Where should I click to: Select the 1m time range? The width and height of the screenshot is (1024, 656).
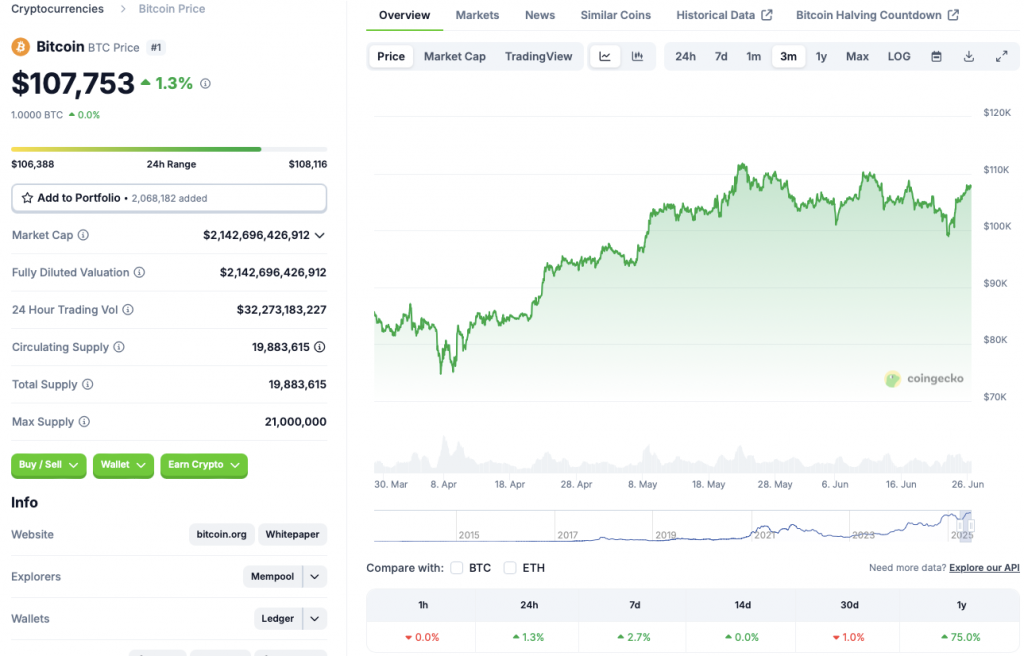[754, 56]
